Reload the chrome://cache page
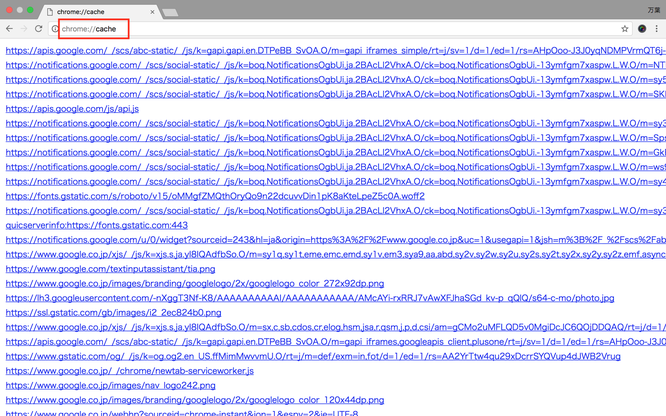This screenshot has width=666, height=416. tap(39, 28)
